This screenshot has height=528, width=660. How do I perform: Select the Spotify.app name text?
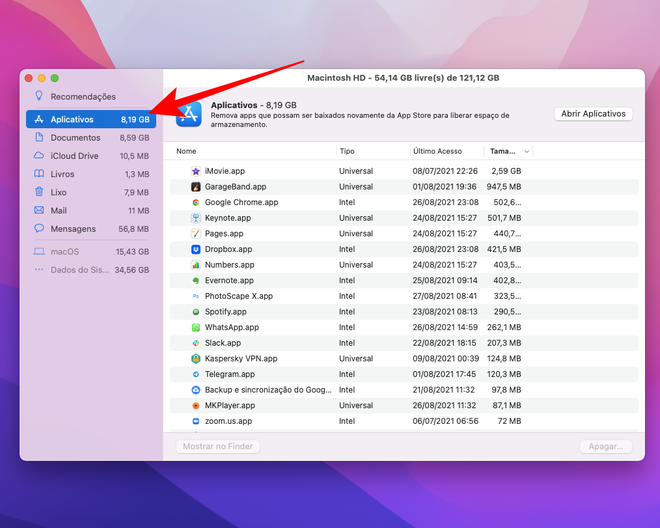point(226,312)
